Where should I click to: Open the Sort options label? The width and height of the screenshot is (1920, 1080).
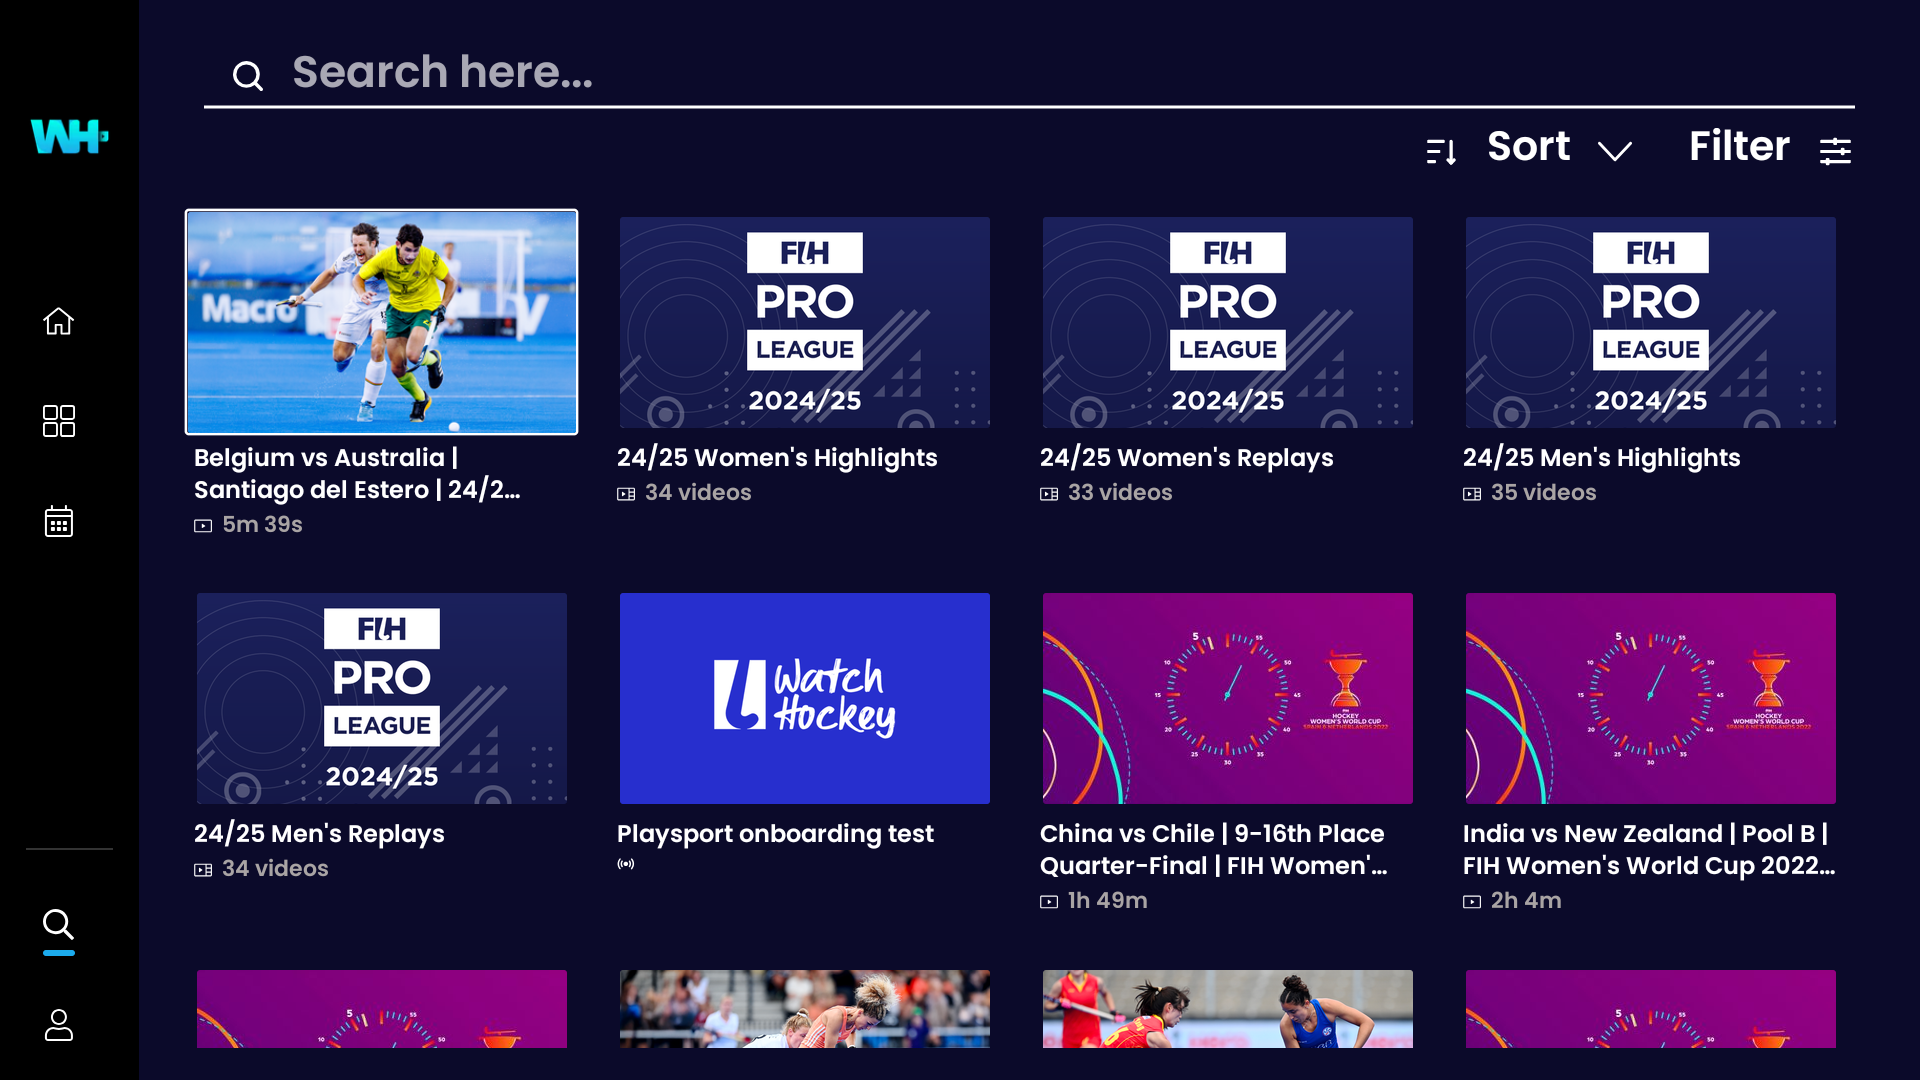(x=1528, y=147)
